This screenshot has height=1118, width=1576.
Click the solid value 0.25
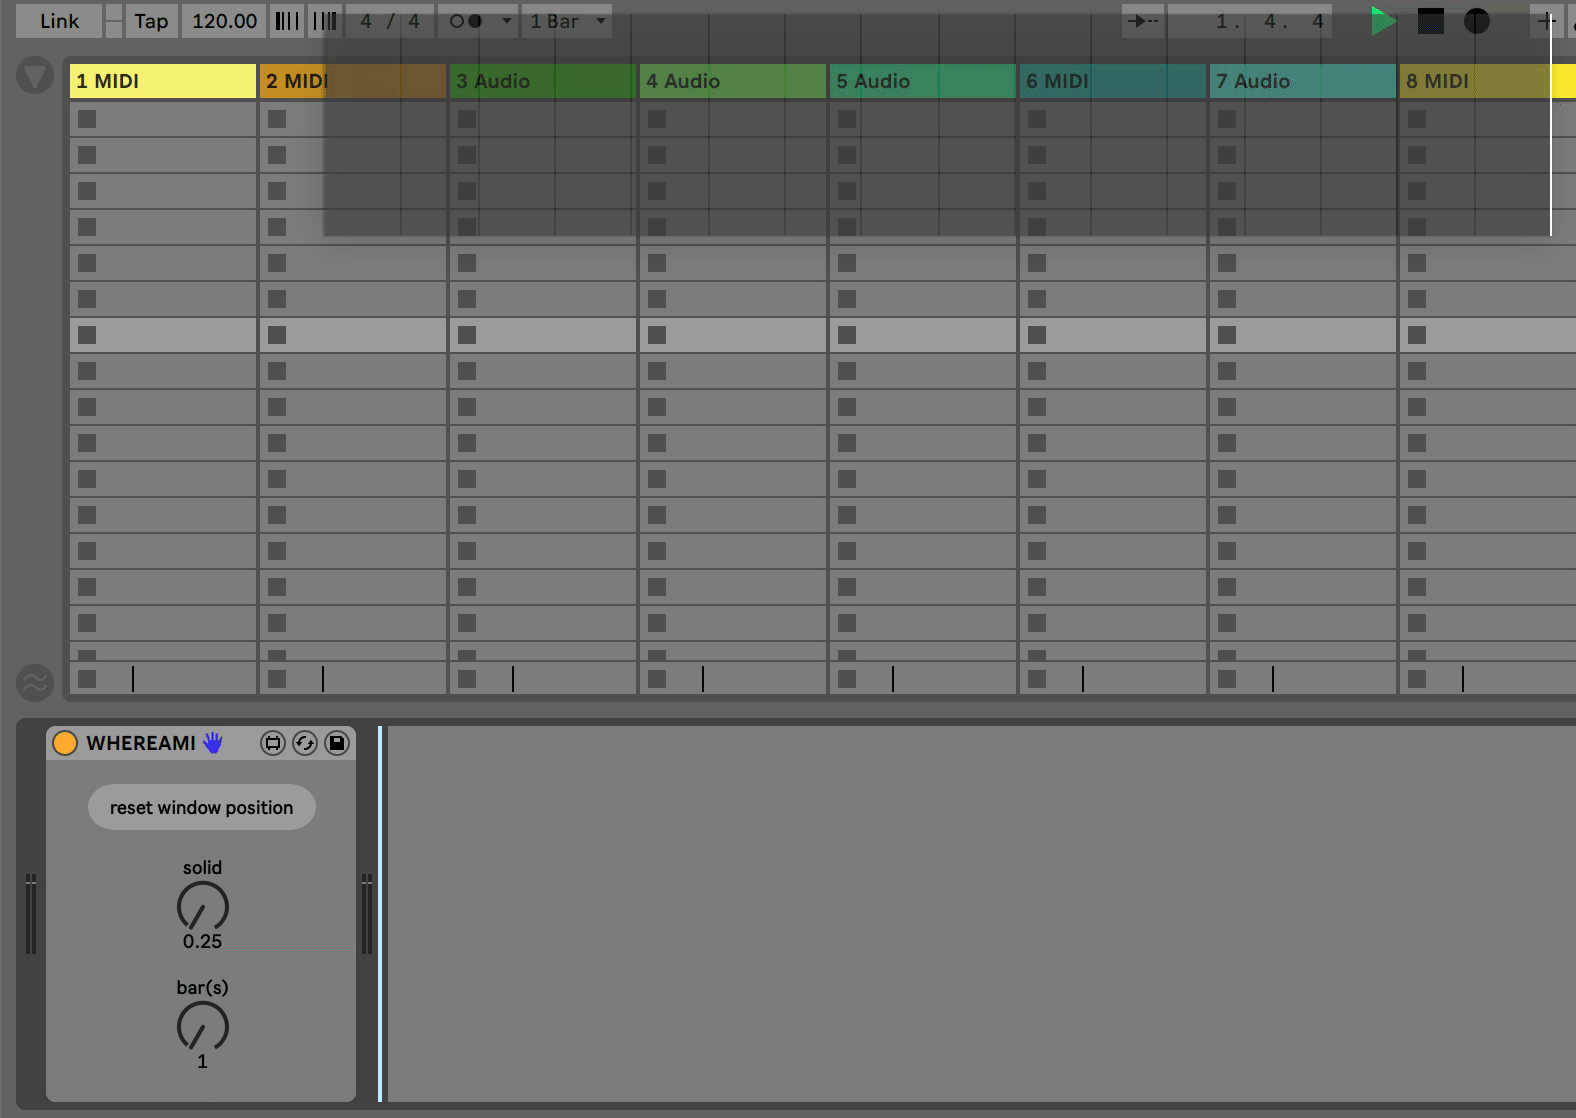click(202, 941)
